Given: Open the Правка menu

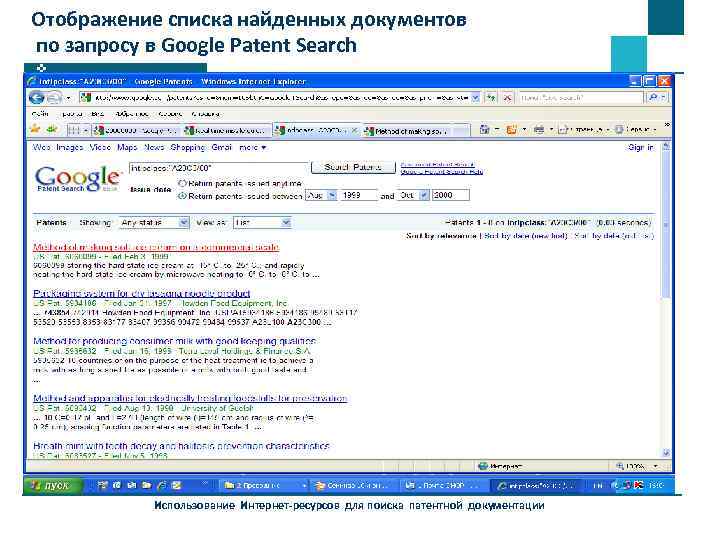Looking at the screenshot, I should pos(72,114).
